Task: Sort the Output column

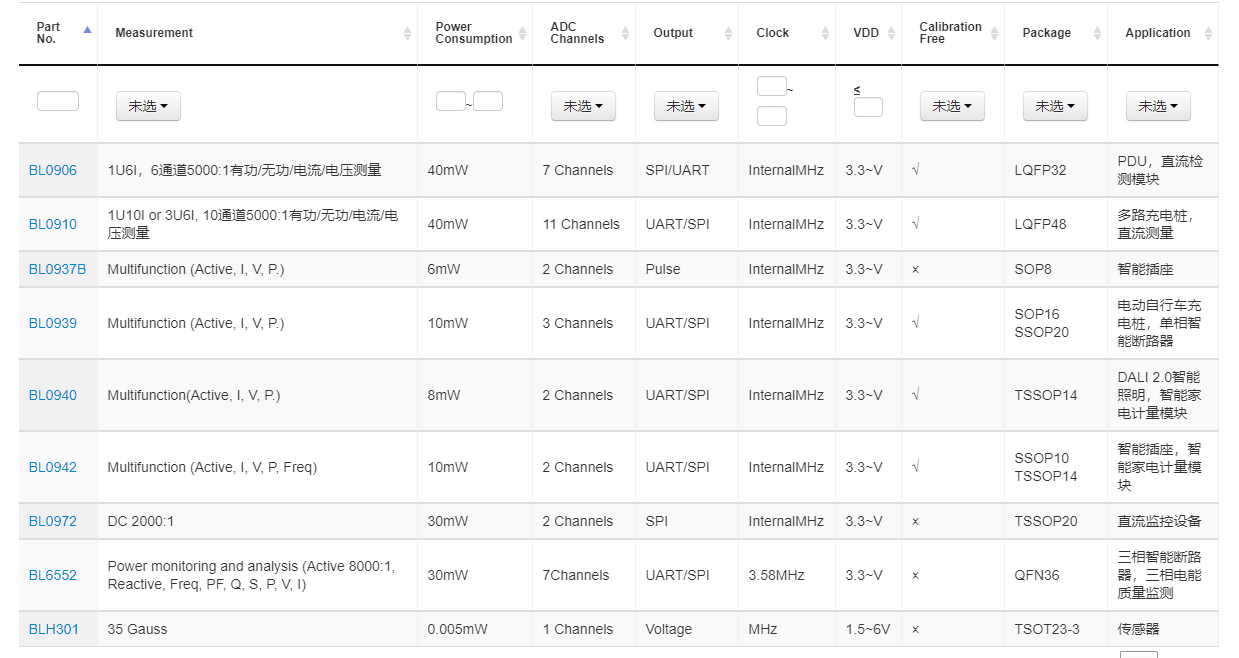Action: [726, 32]
